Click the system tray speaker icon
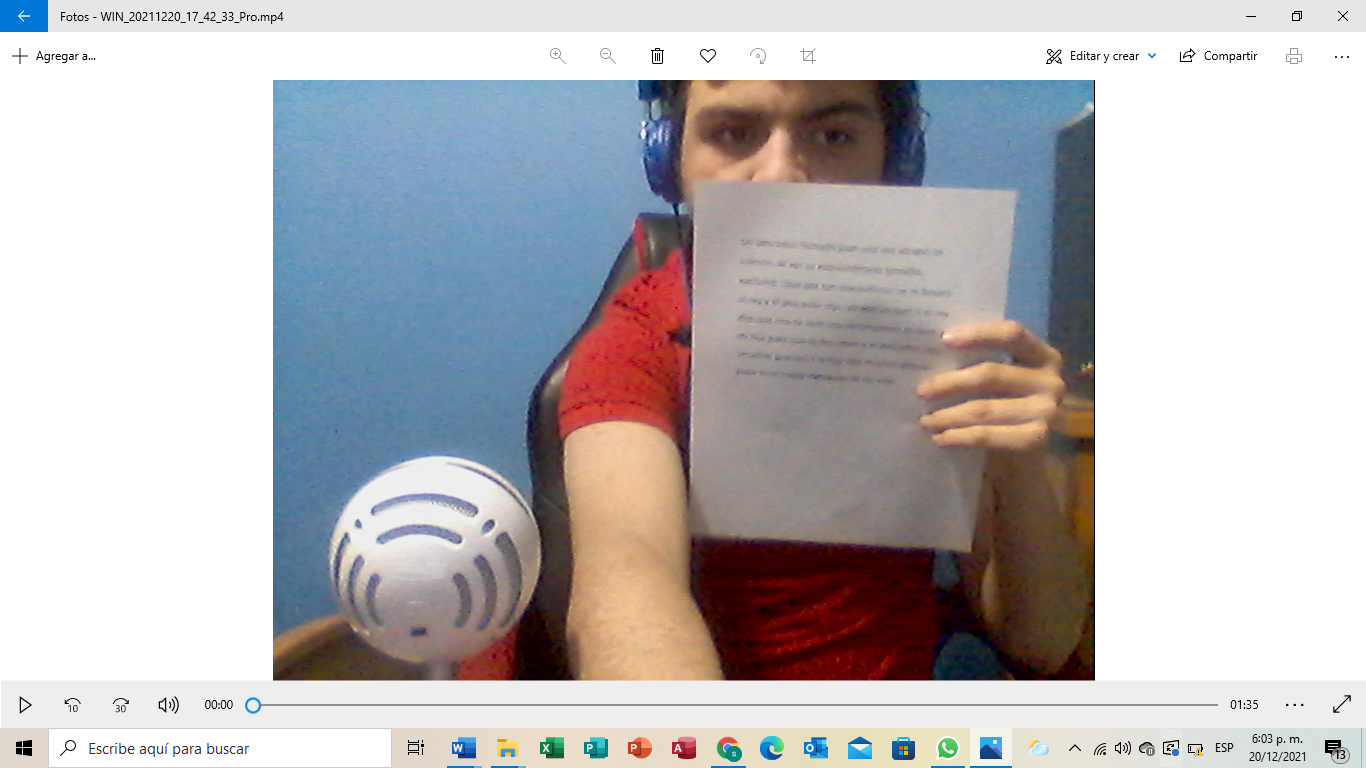1366x768 pixels. pos(1123,748)
